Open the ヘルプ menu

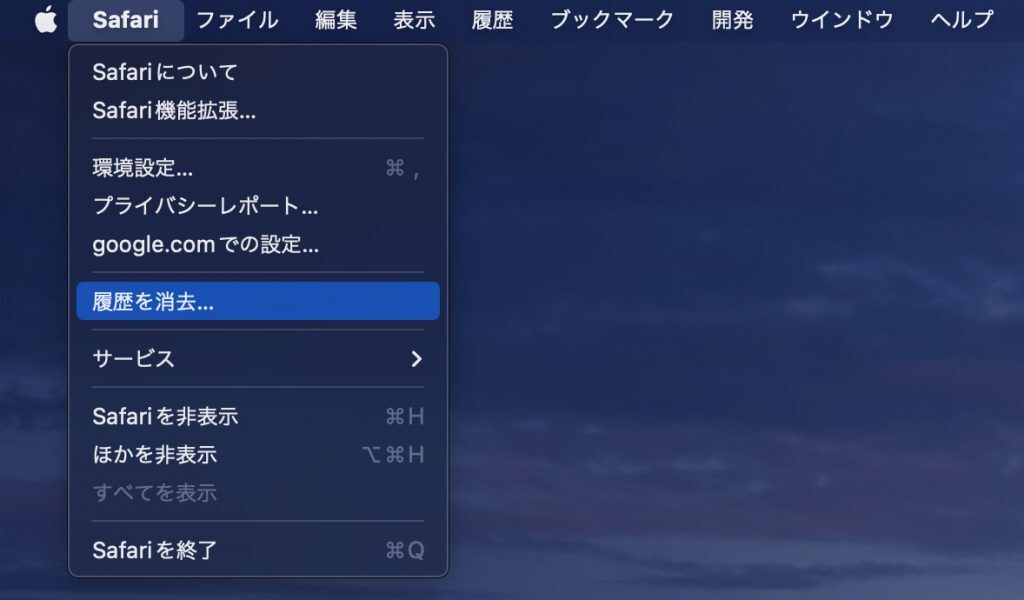[961, 20]
